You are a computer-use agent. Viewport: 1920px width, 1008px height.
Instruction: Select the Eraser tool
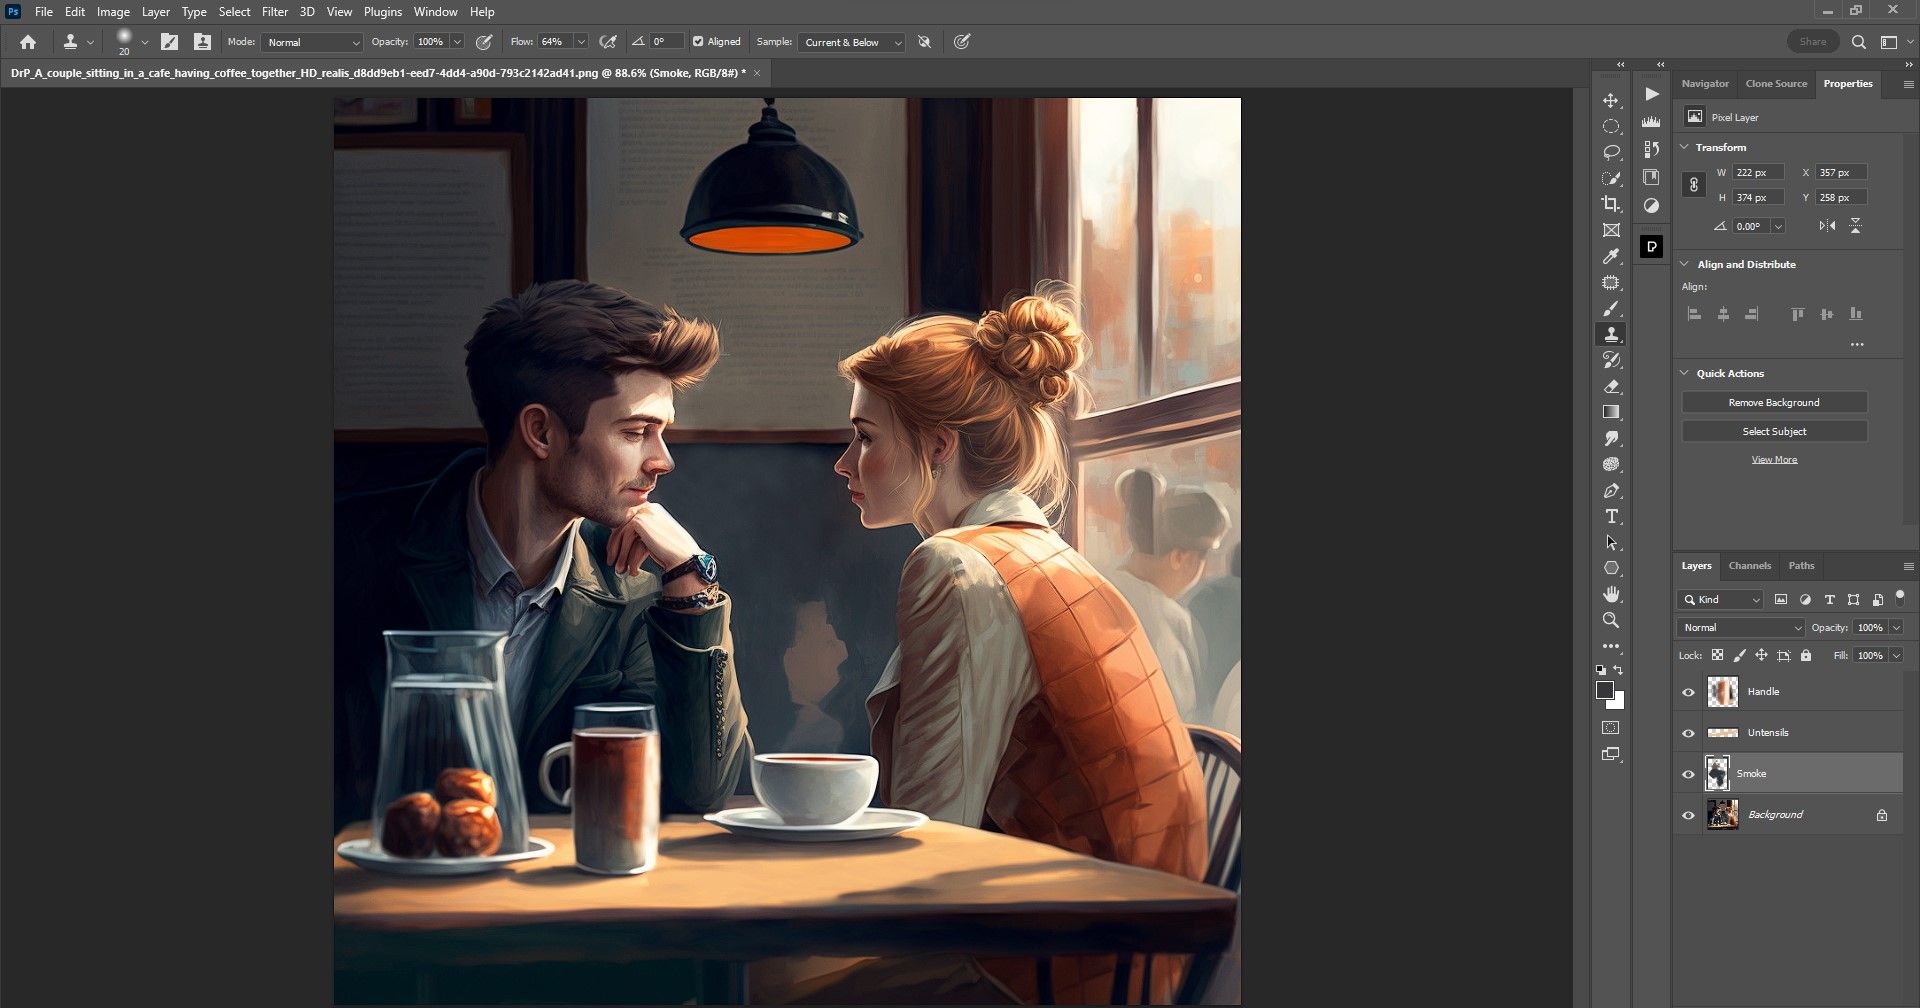pyautogui.click(x=1611, y=386)
